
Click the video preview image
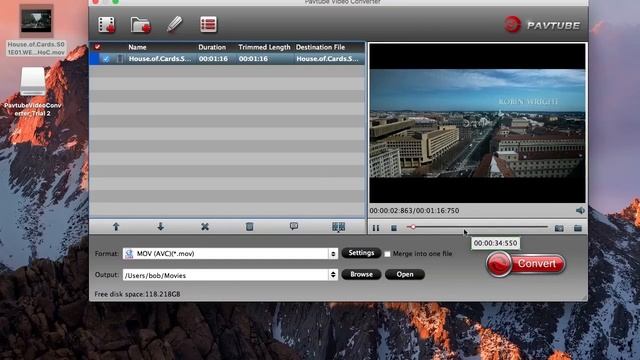477,123
